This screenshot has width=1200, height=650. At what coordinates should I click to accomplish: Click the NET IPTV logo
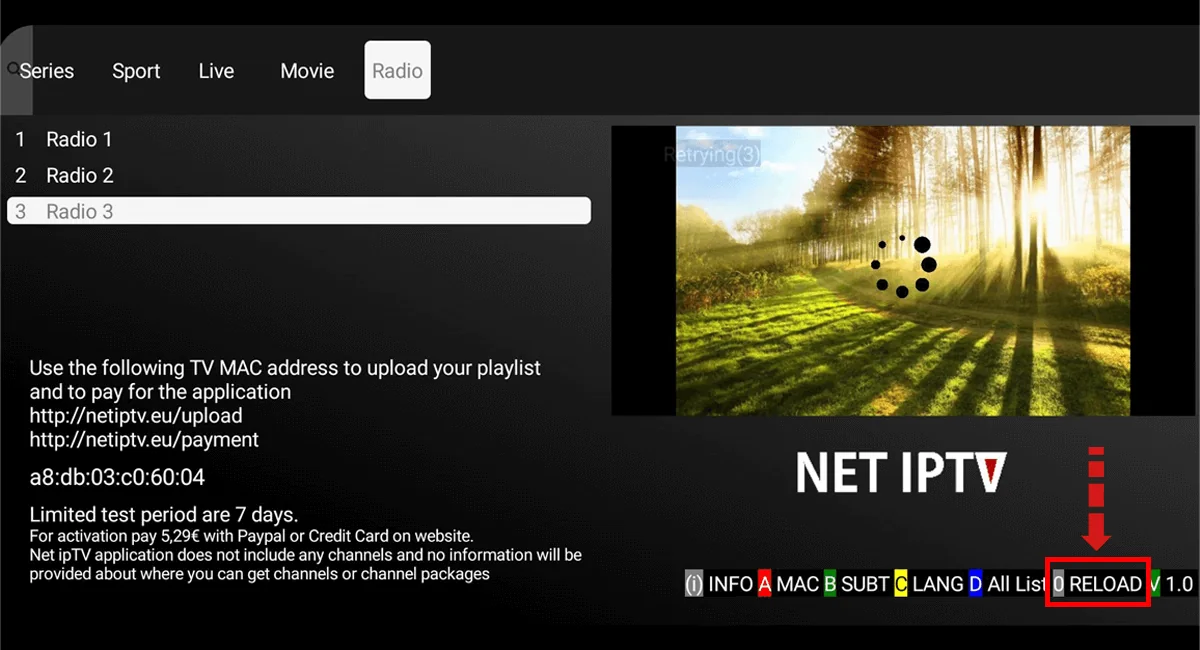click(x=901, y=472)
